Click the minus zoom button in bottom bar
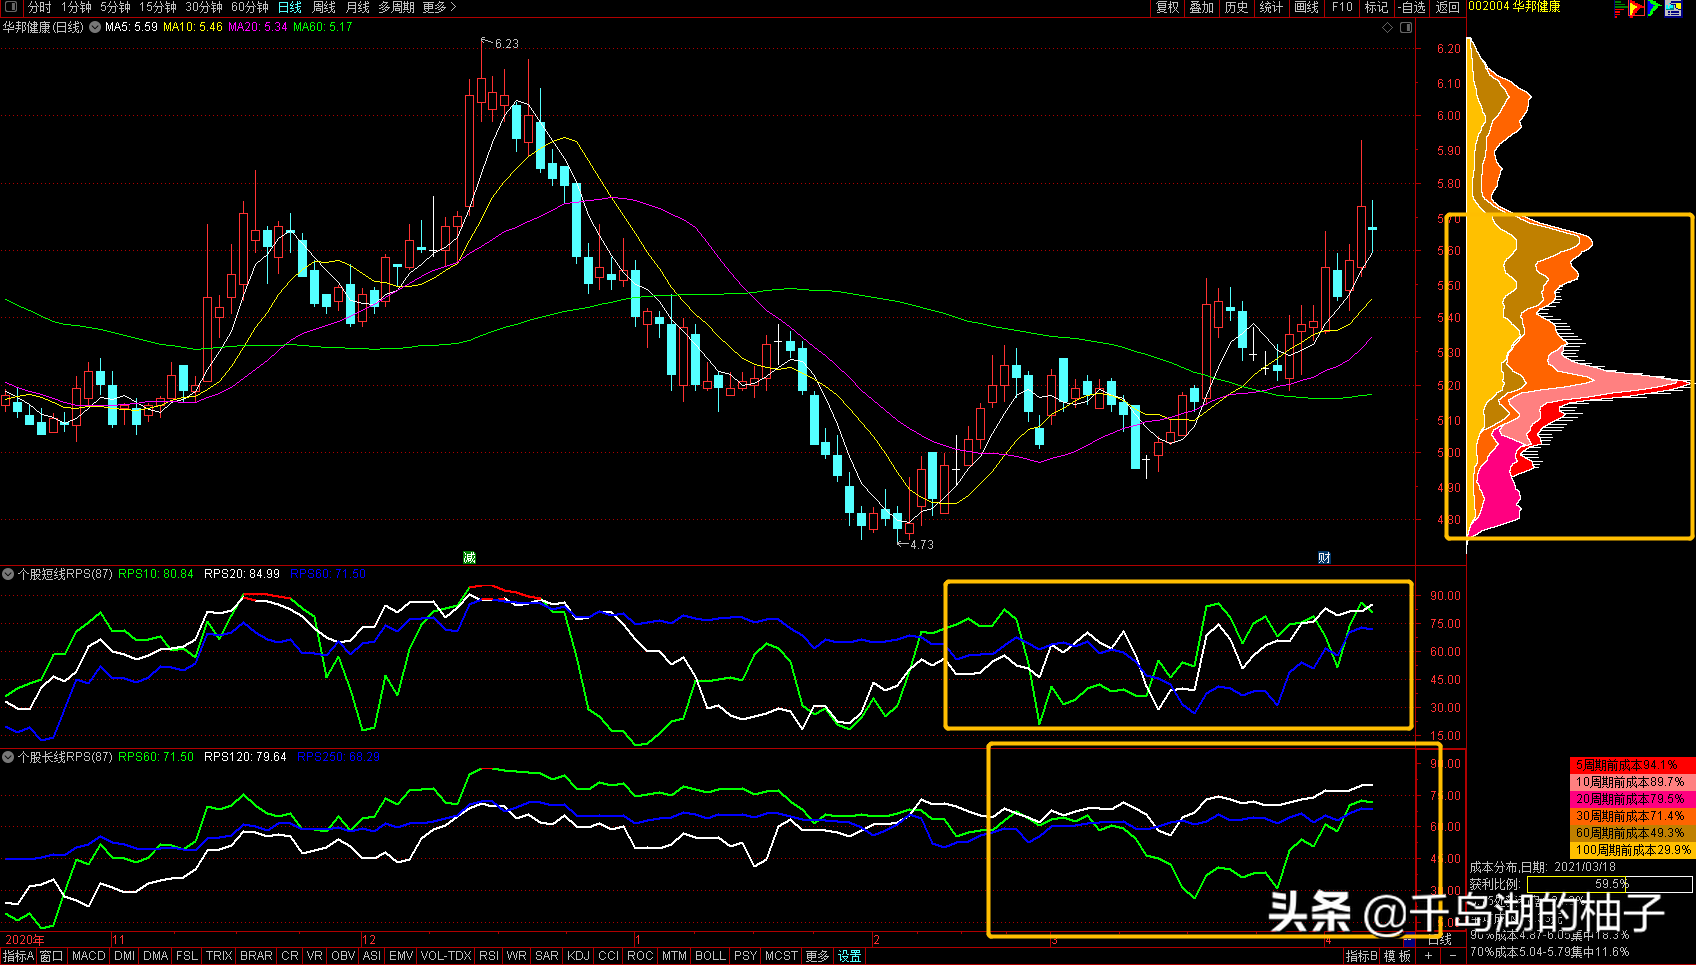Image resolution: width=1696 pixels, height=965 pixels. [x=1452, y=956]
